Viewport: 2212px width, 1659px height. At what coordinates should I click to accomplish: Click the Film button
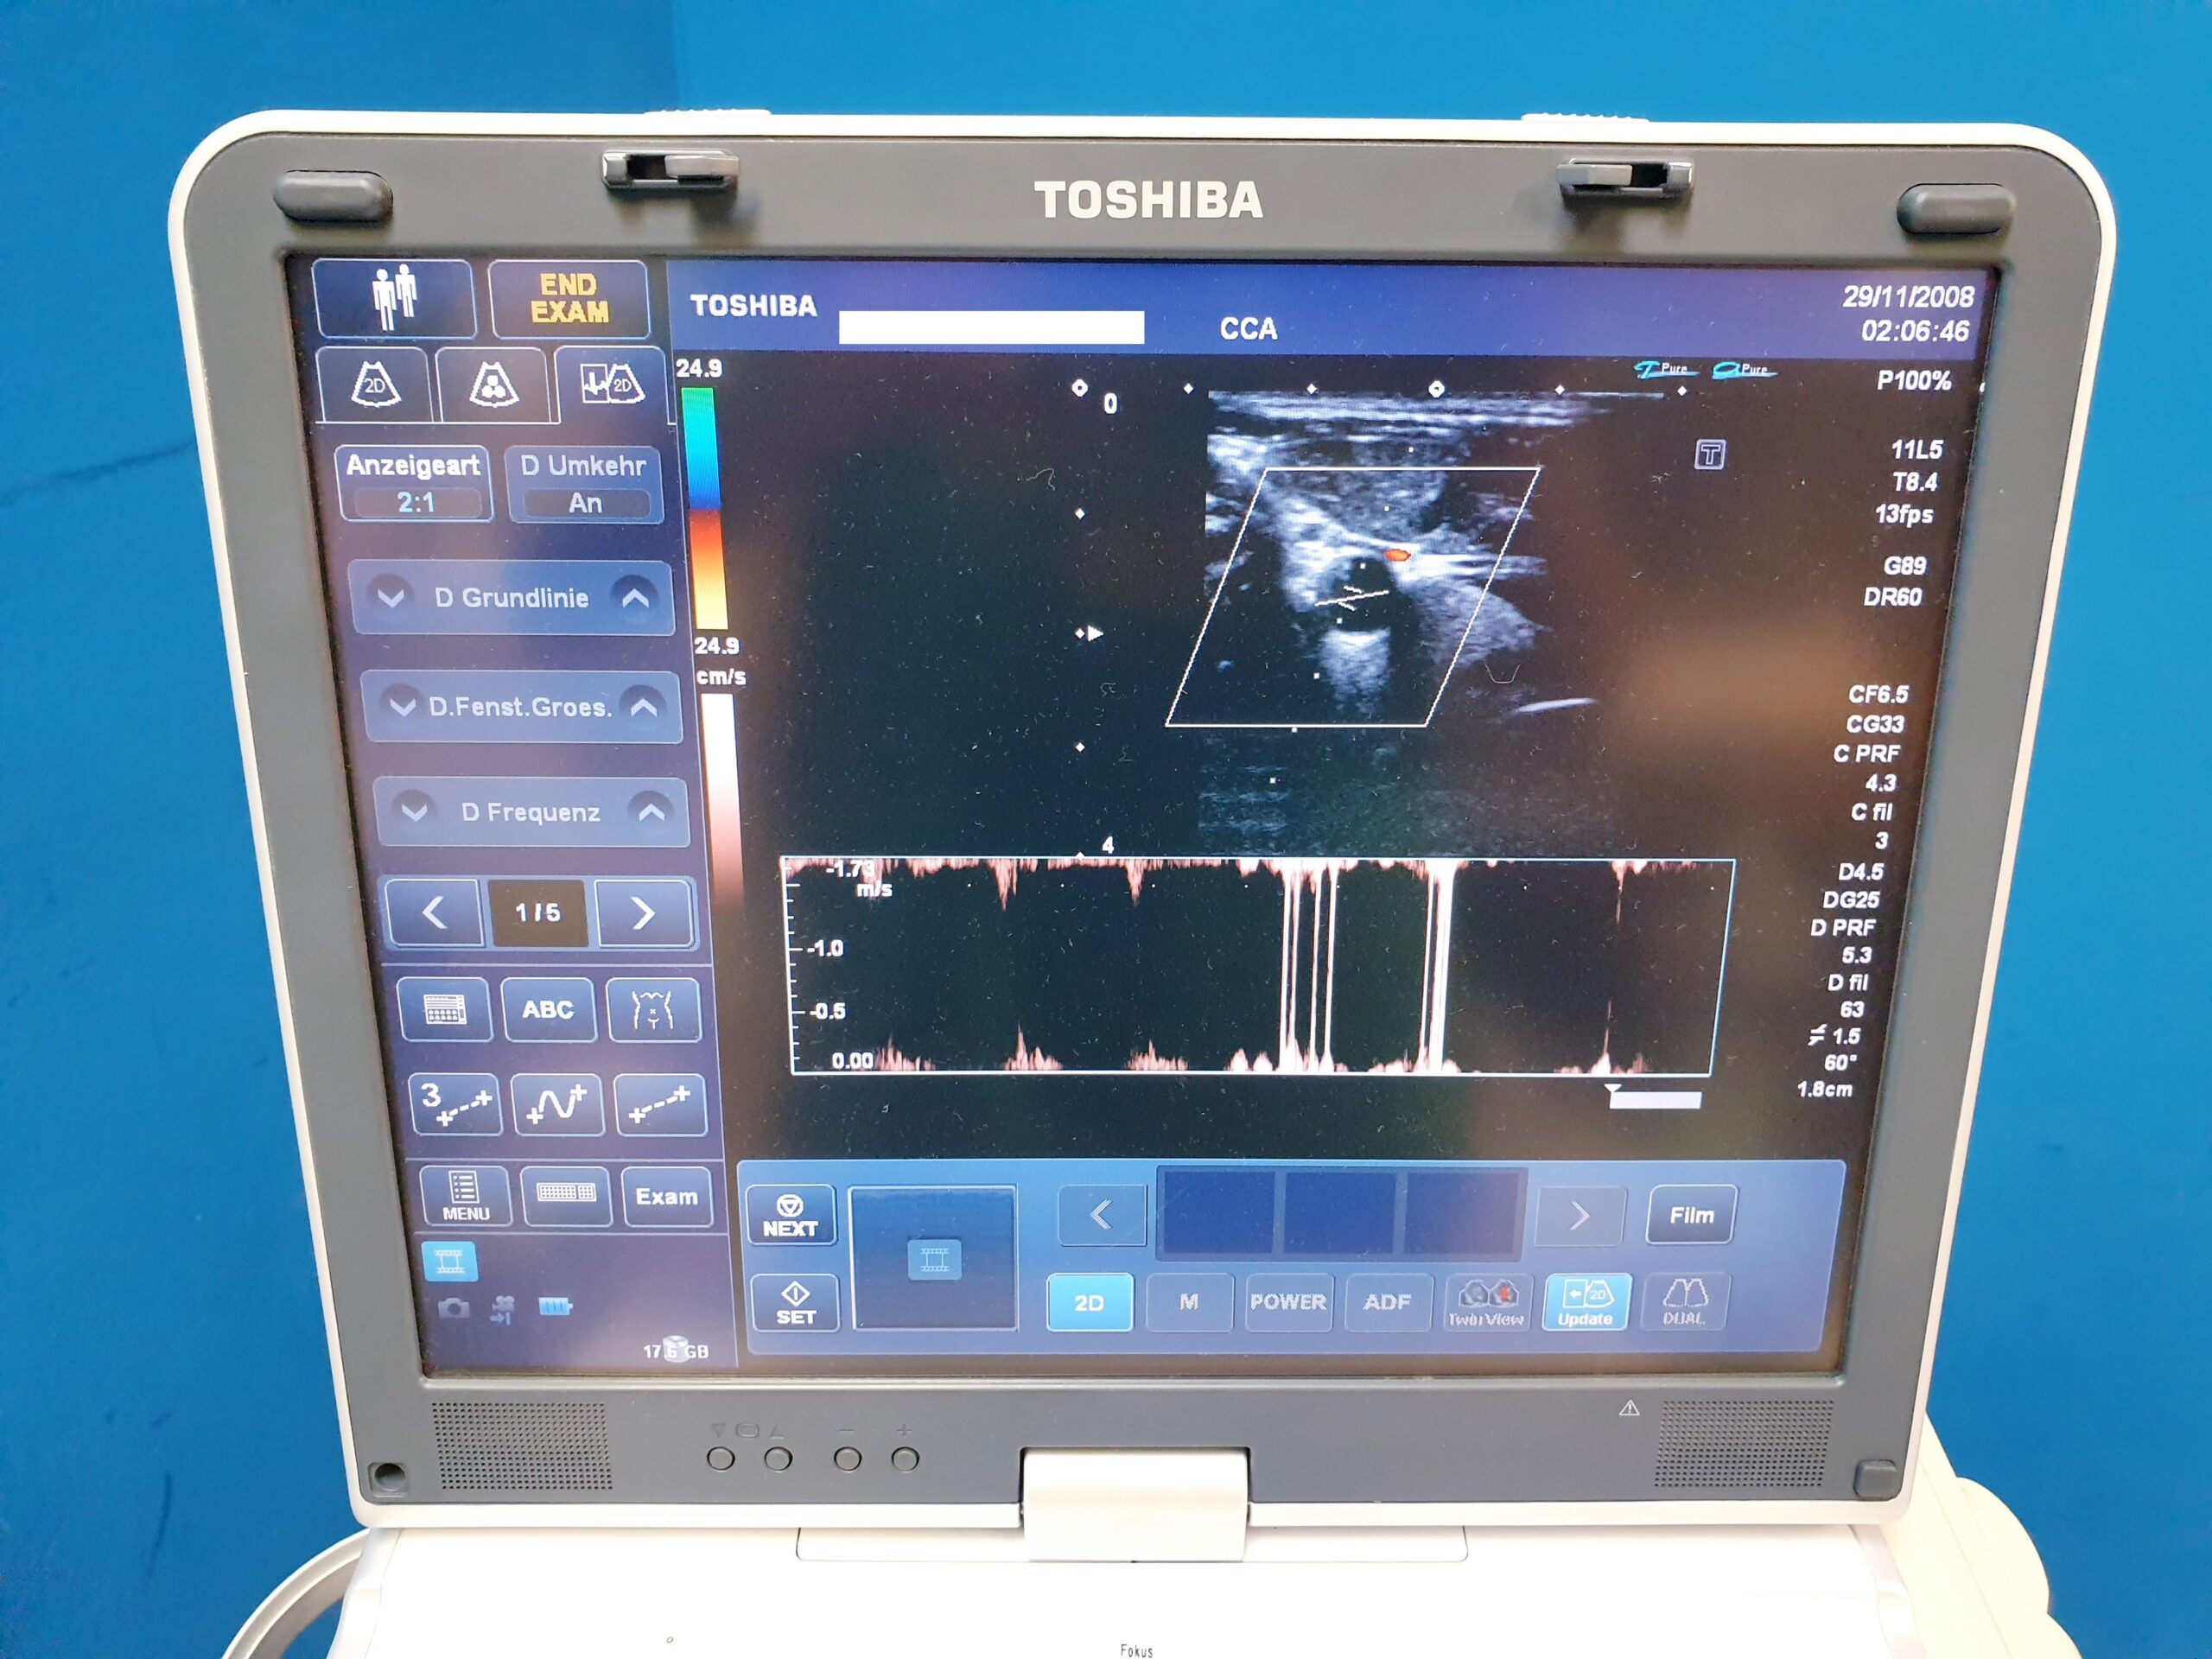(1690, 1216)
